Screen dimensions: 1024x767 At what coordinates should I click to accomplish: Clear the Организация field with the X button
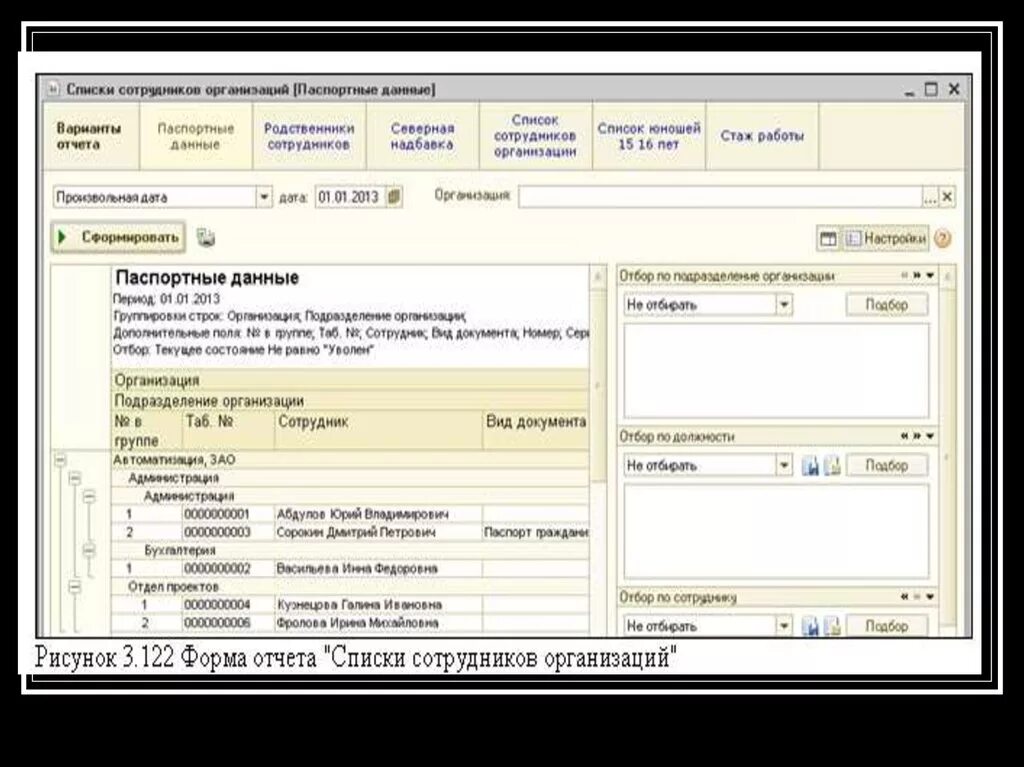947,197
